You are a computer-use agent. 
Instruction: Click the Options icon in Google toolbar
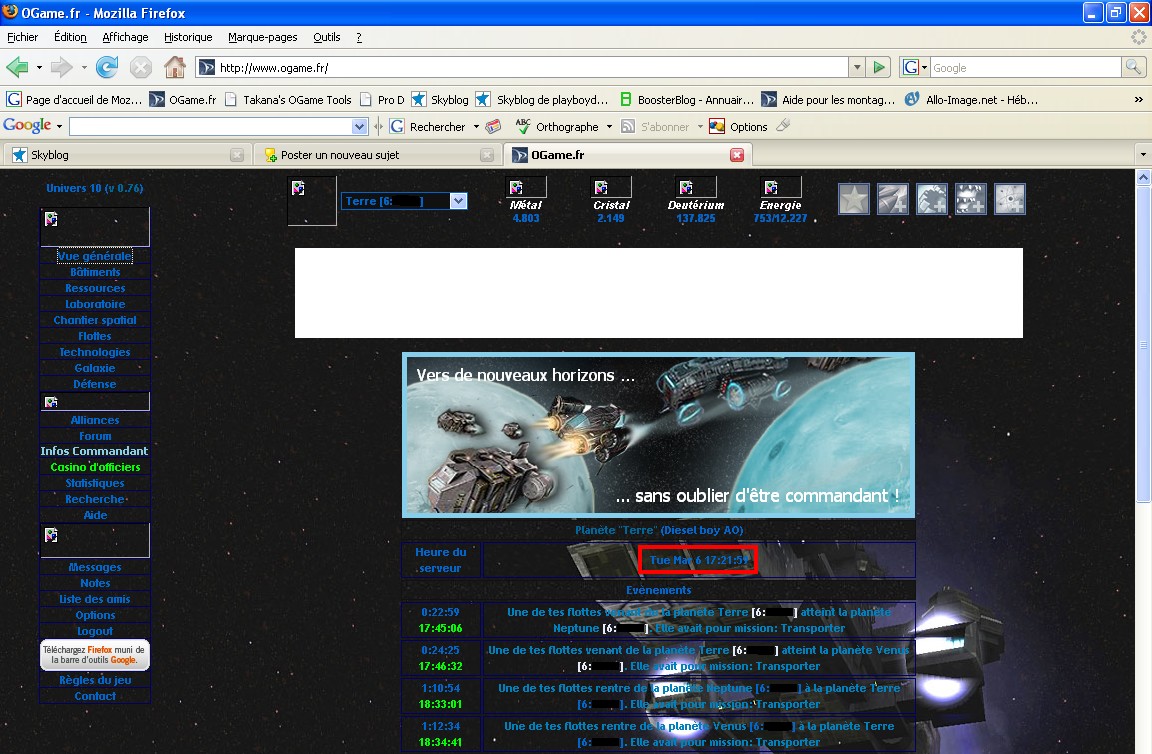(716, 126)
